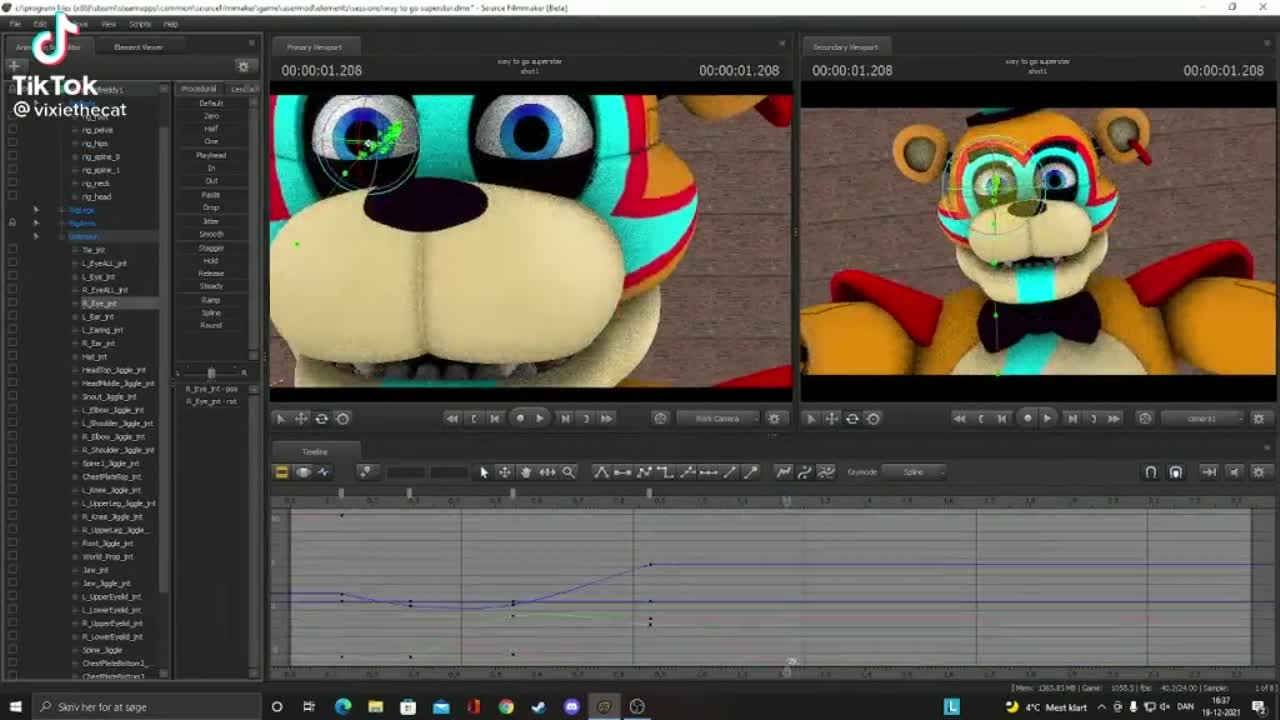
Task: Toggle visibility checkbox for Hat_jnt row
Action: tap(12, 357)
